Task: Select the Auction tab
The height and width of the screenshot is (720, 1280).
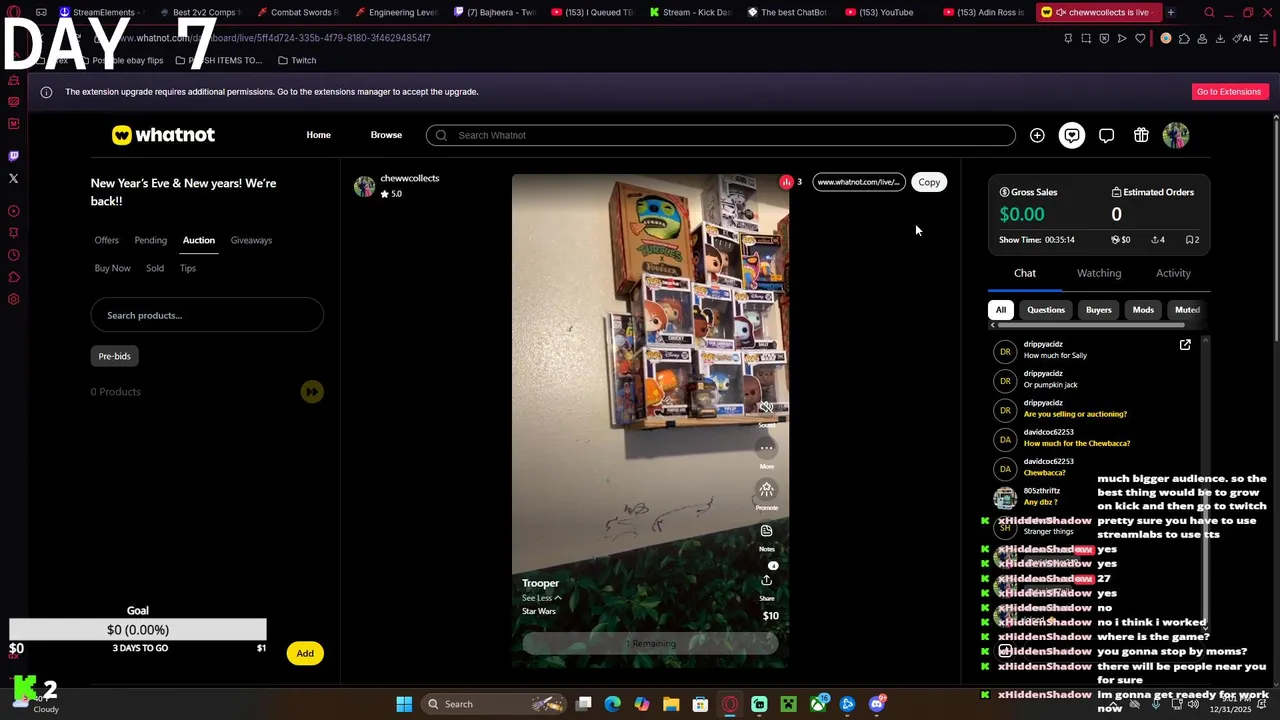Action: [x=199, y=240]
